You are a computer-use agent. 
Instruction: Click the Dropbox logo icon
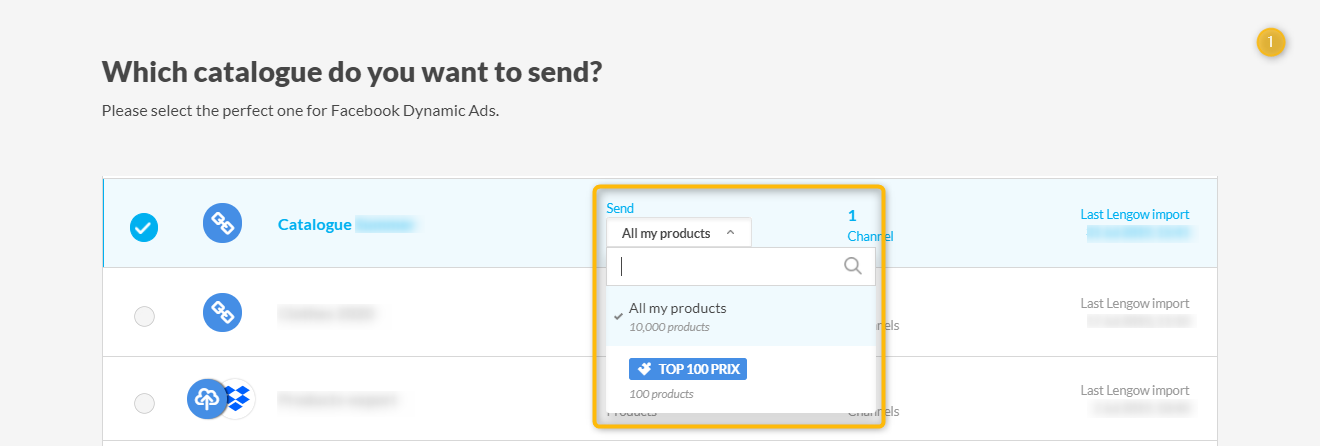tap(238, 399)
